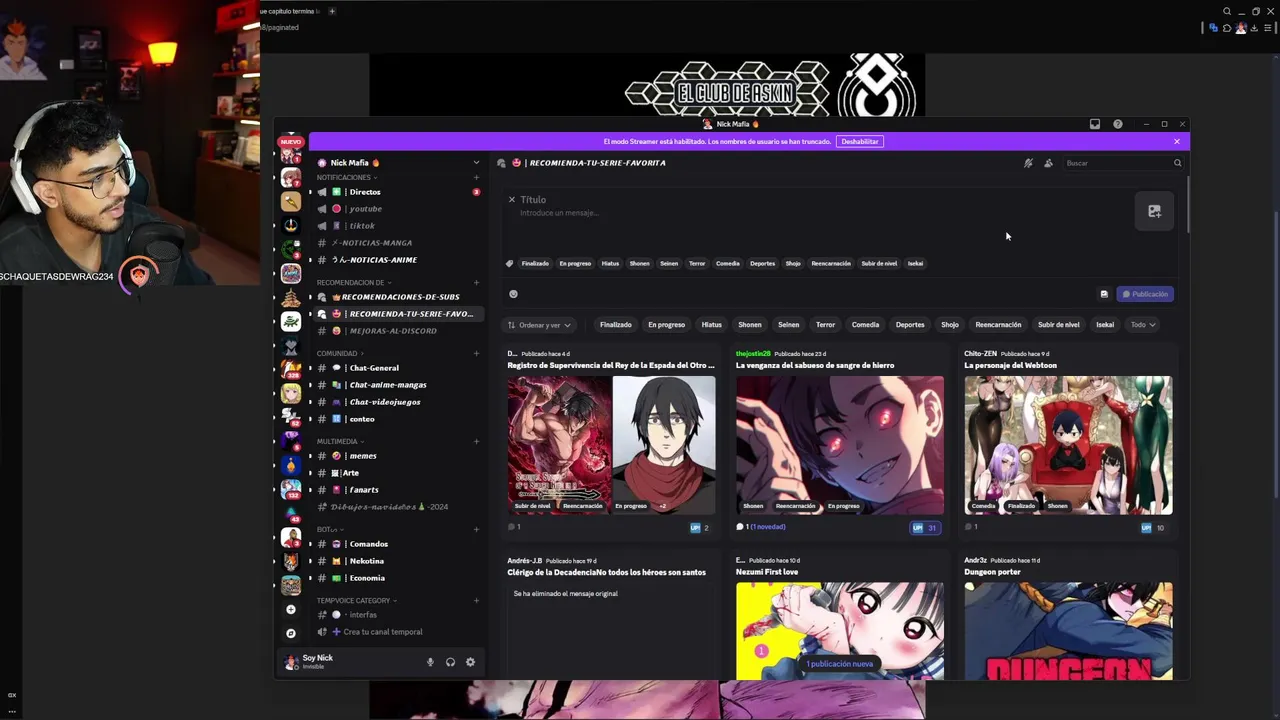Open the Directos channel
This screenshot has height=720, width=1280.
point(398,192)
